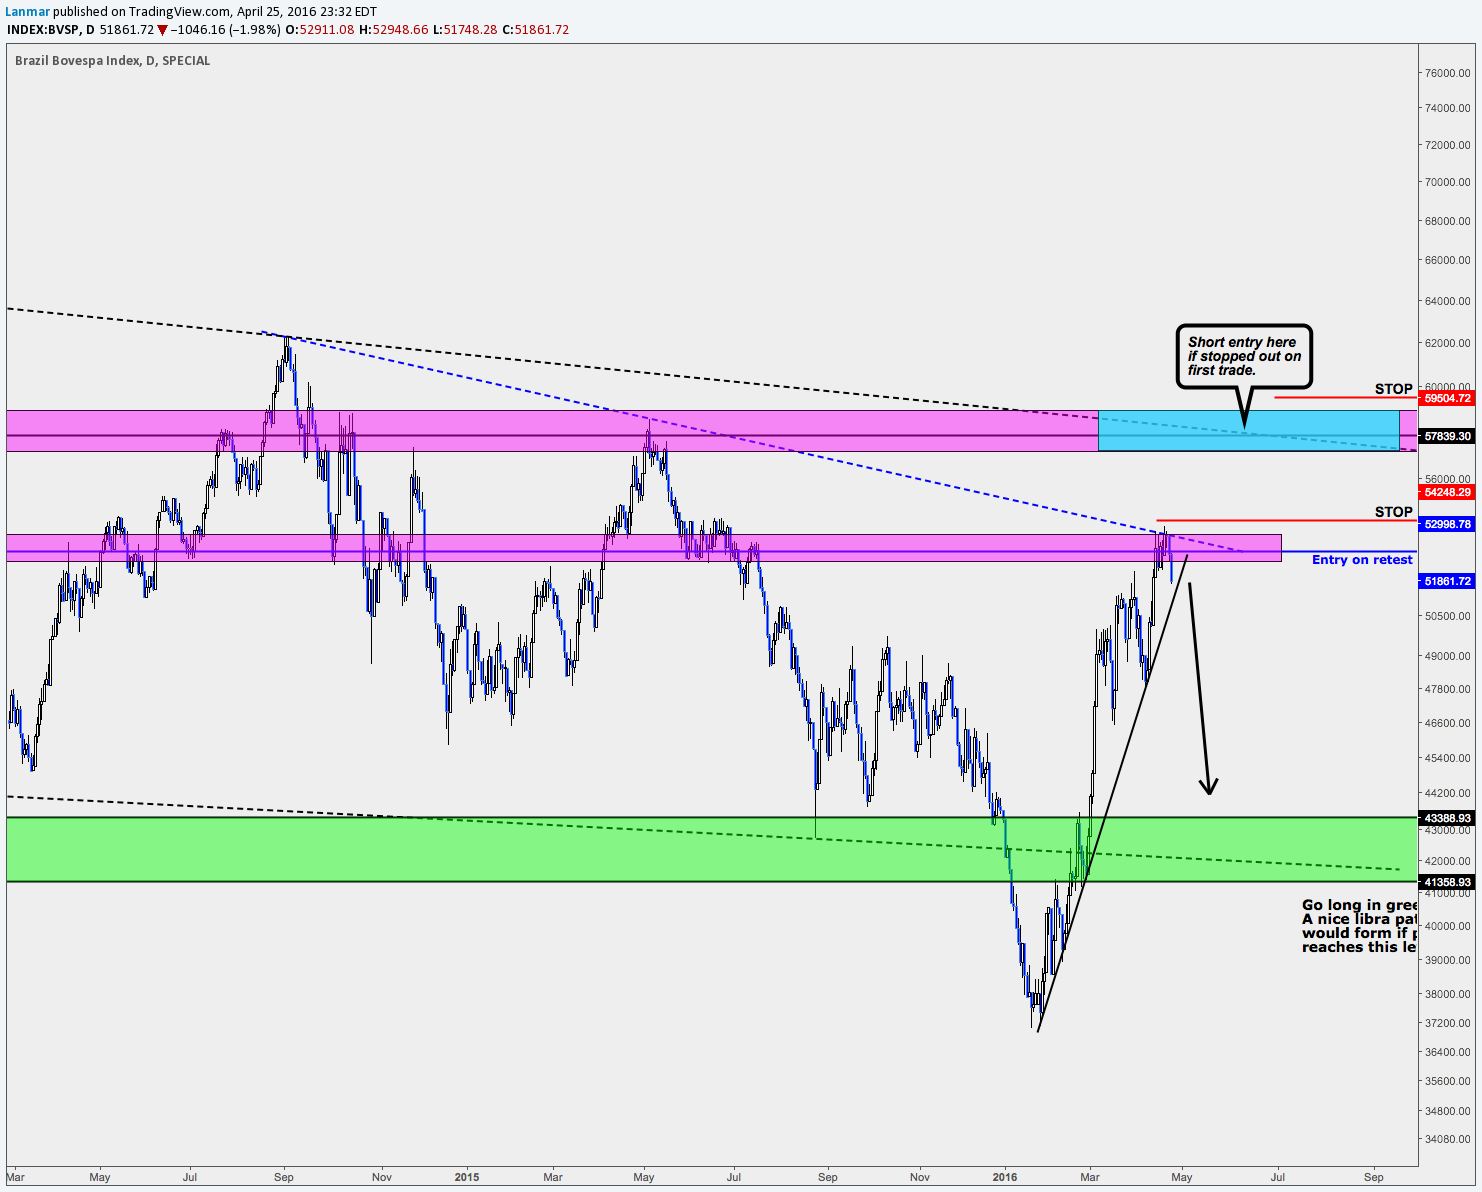The height and width of the screenshot is (1192, 1482).
Task: Select the light blue short-entry zone rectangle
Action: [x=1248, y=430]
